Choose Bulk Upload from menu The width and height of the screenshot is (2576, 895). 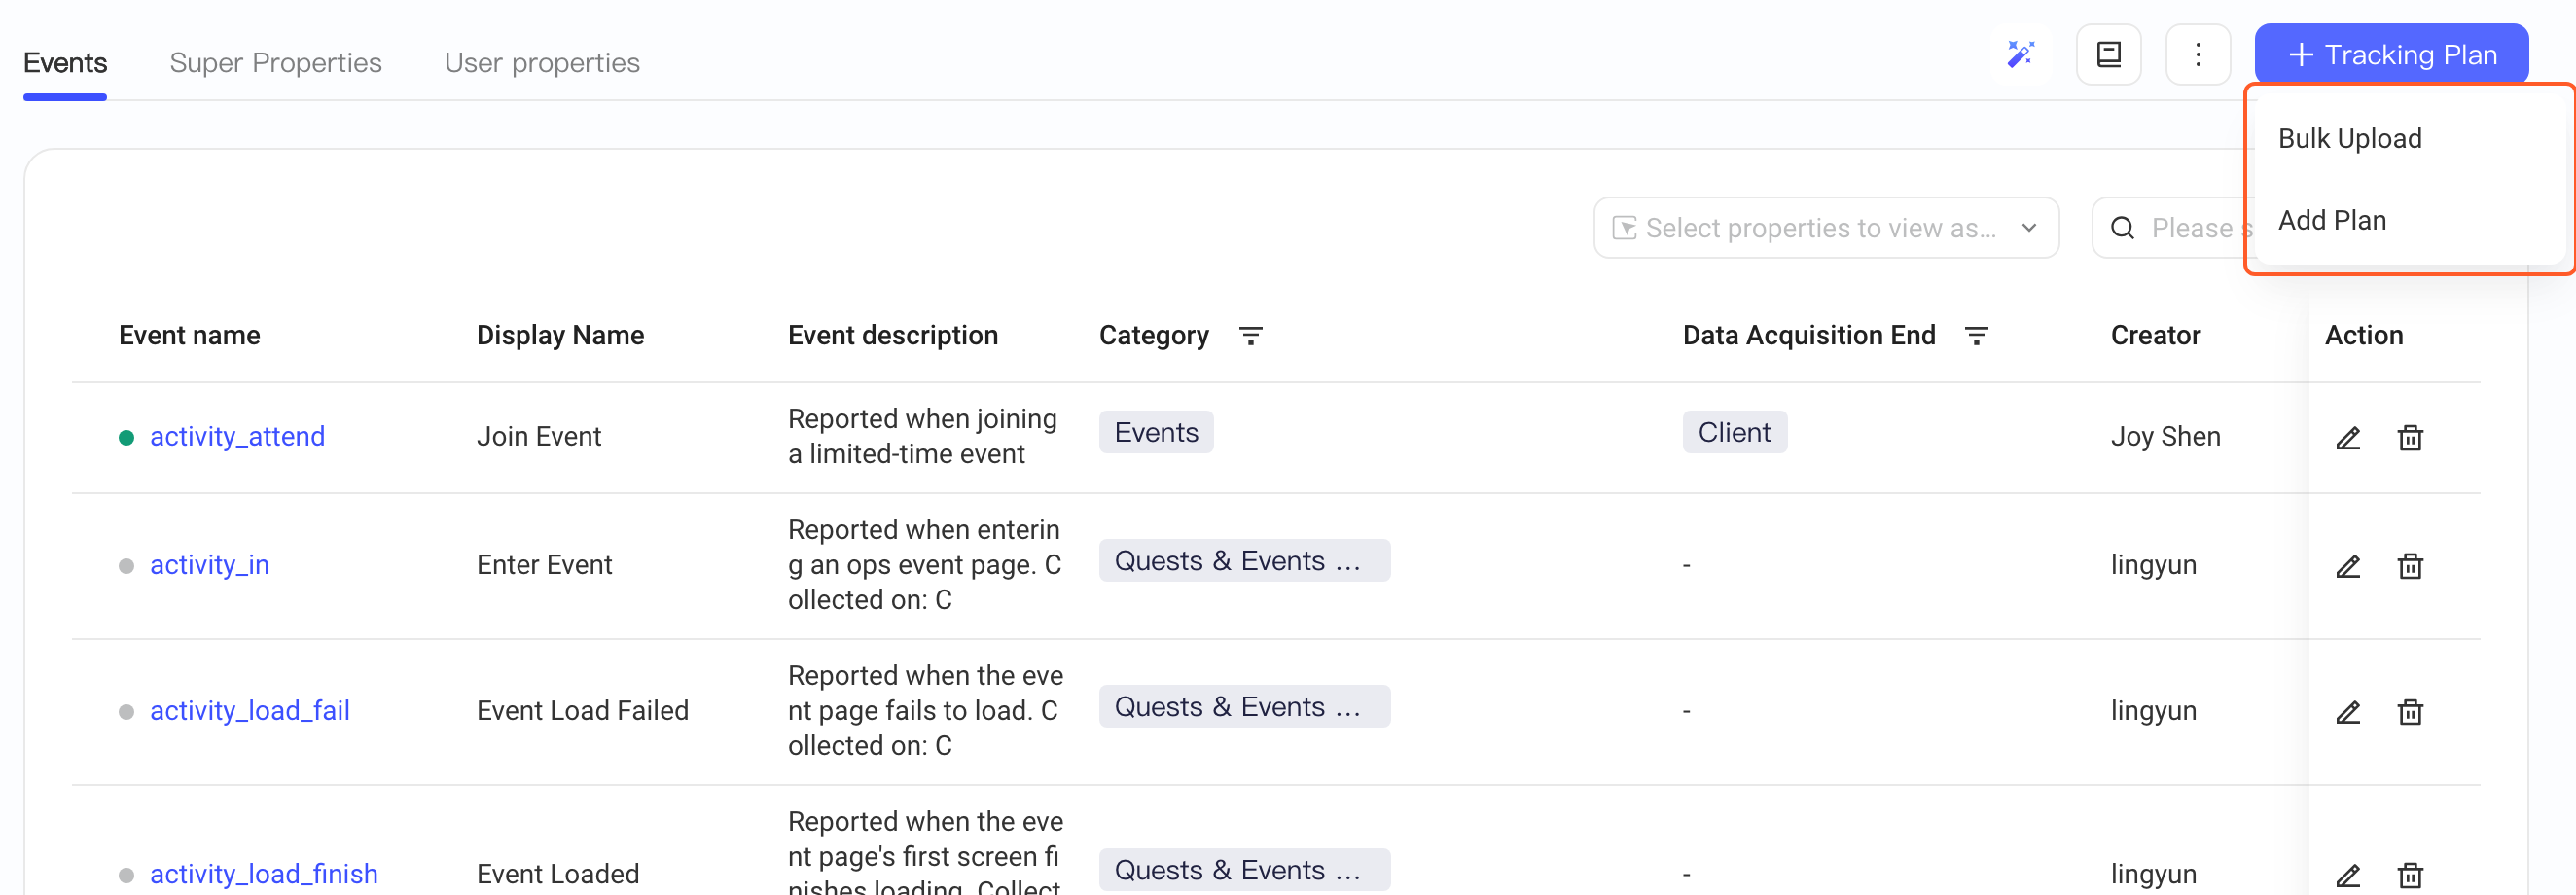coord(2350,138)
